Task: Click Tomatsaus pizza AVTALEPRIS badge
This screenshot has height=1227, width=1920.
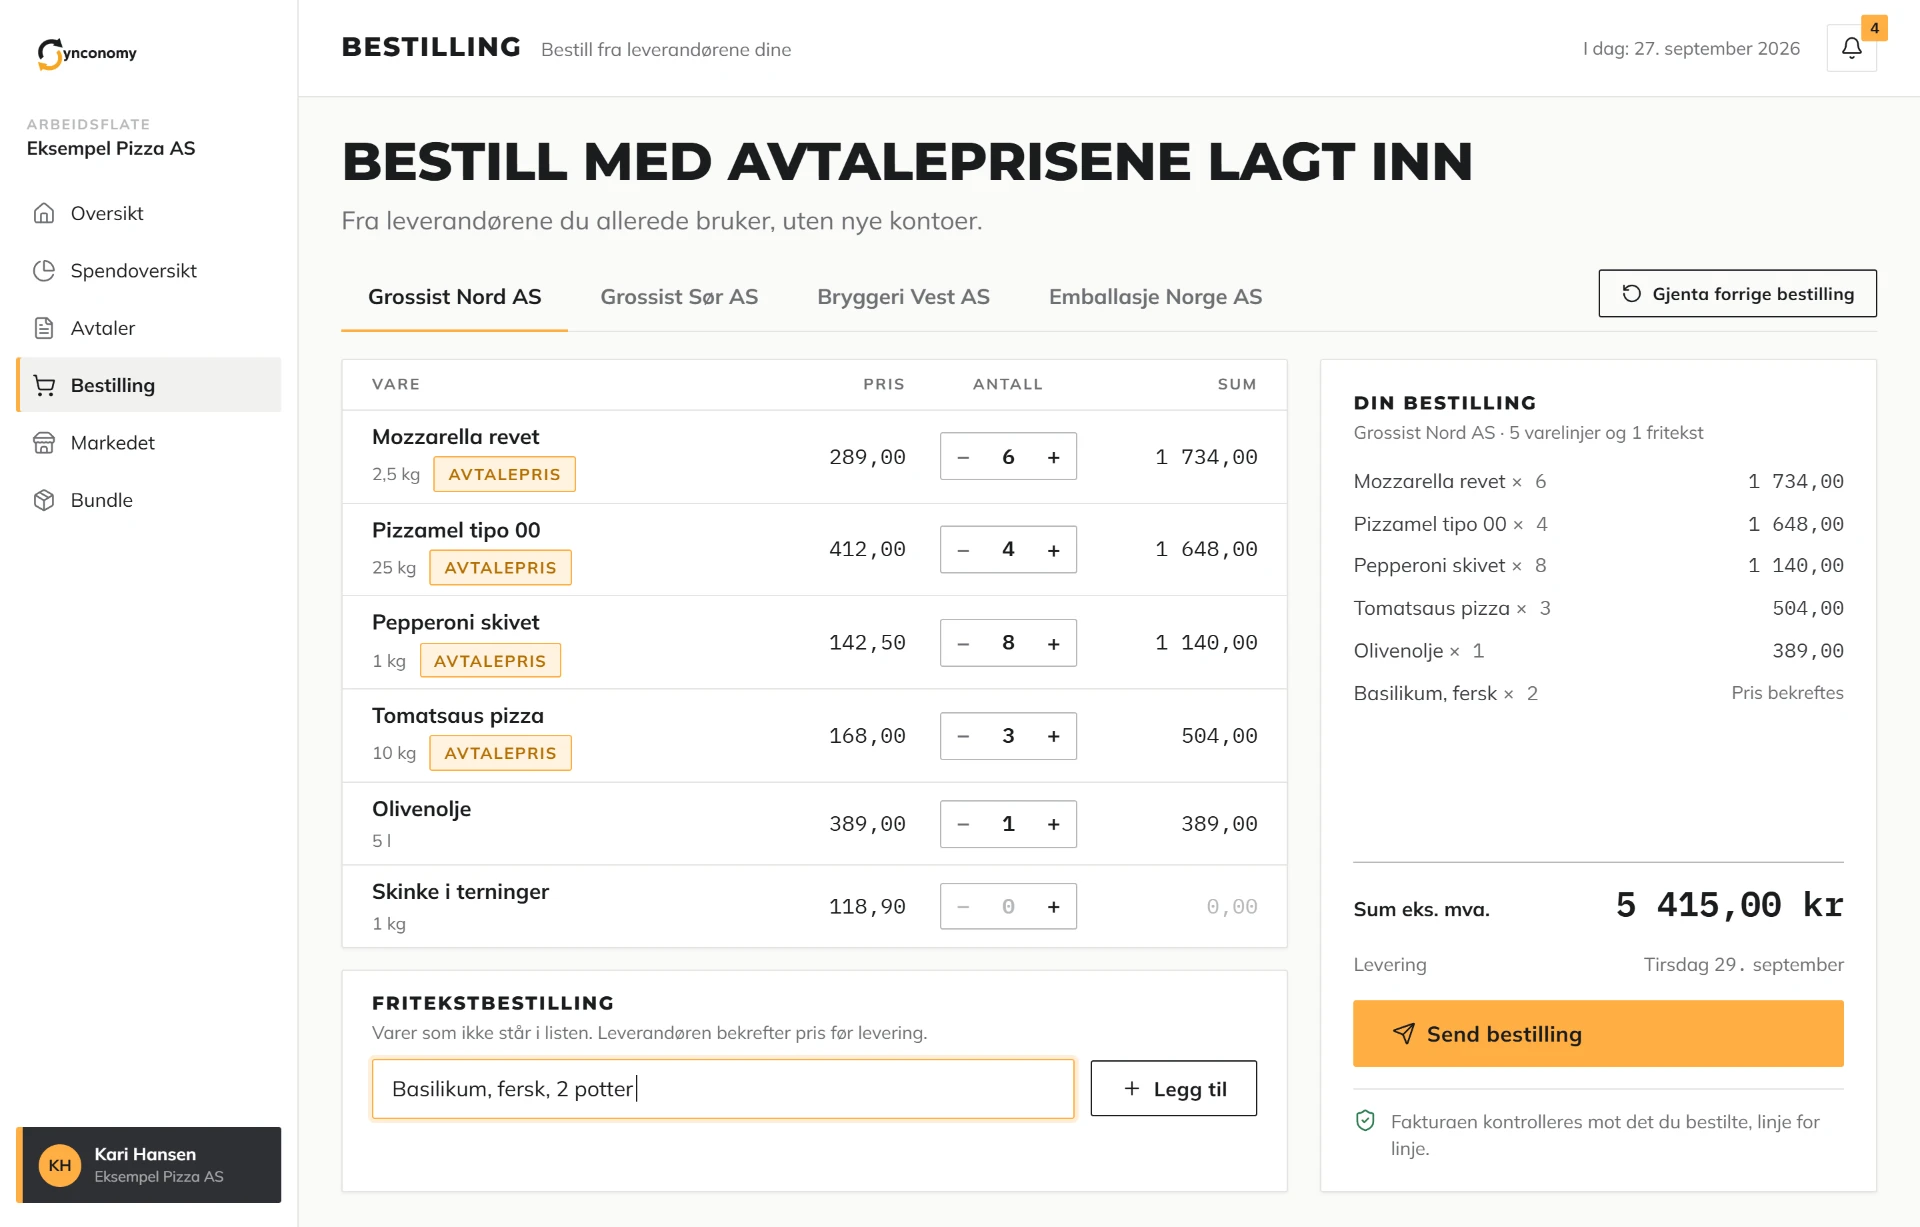Action: (500, 753)
